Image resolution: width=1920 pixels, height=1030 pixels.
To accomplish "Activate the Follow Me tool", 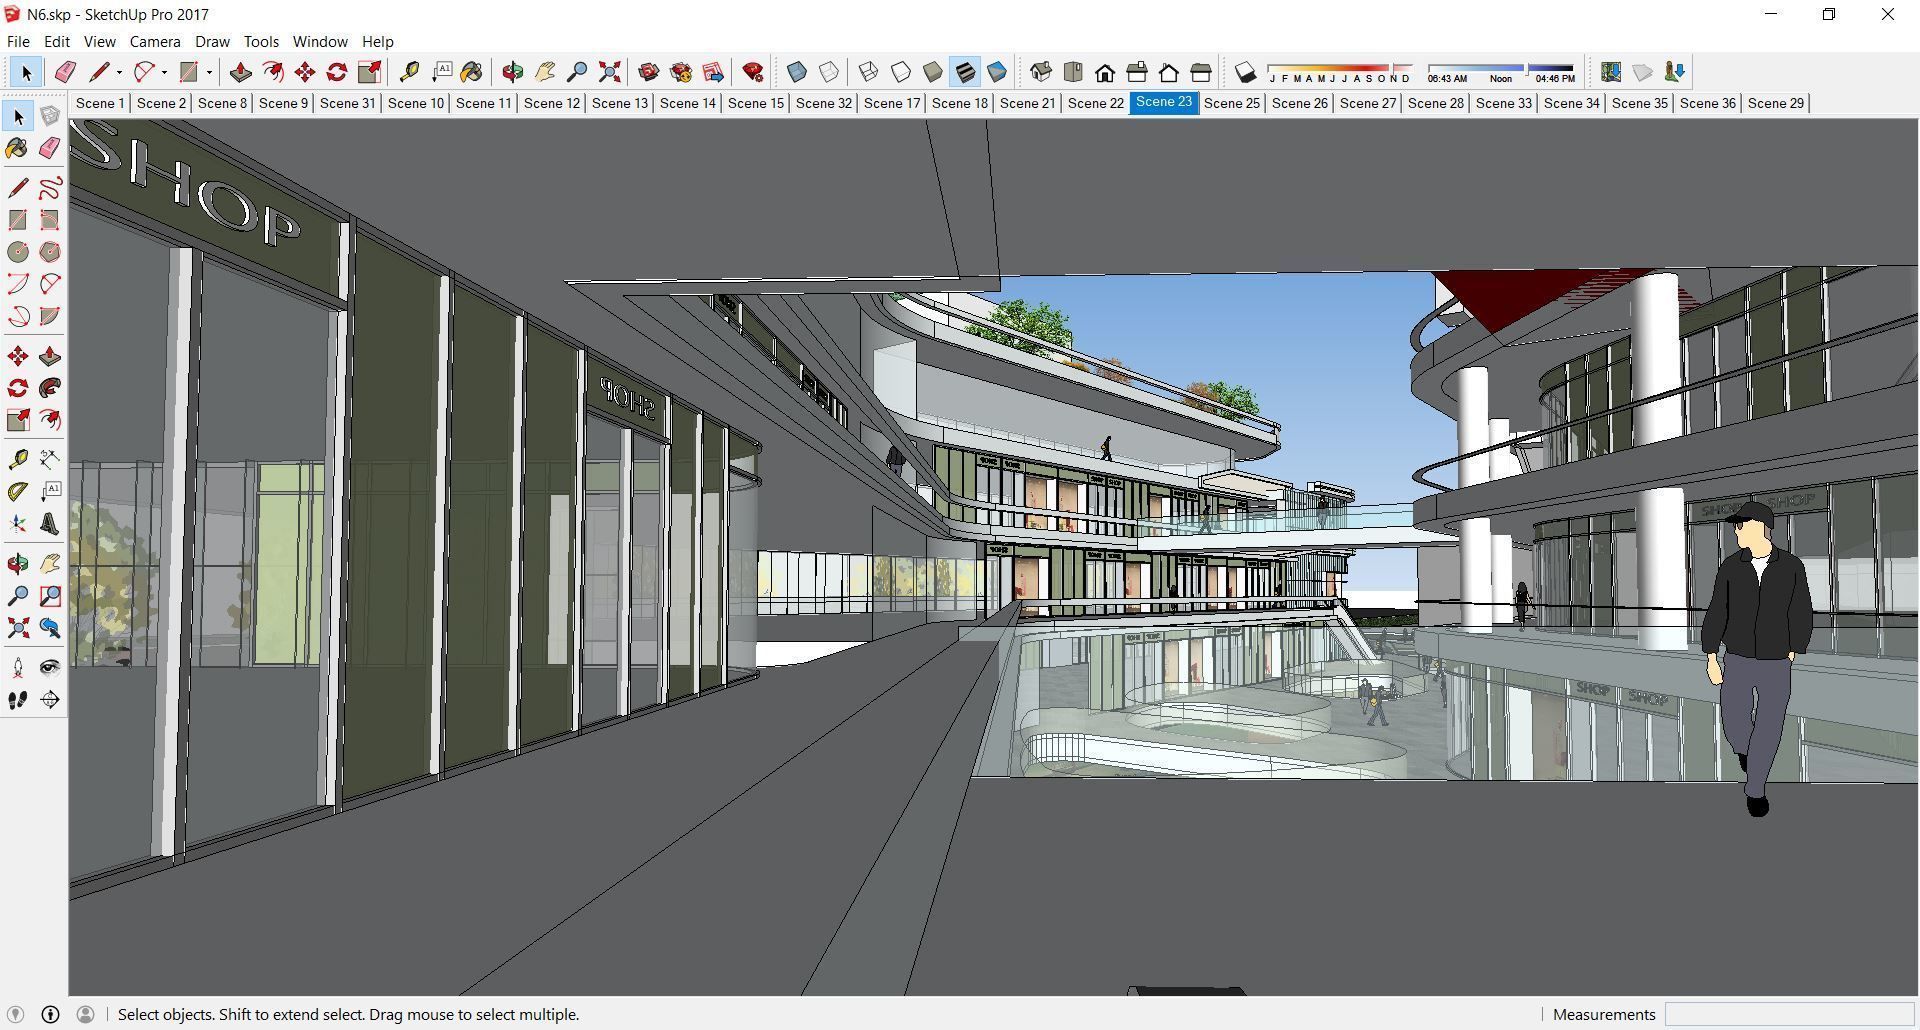I will [x=50, y=388].
